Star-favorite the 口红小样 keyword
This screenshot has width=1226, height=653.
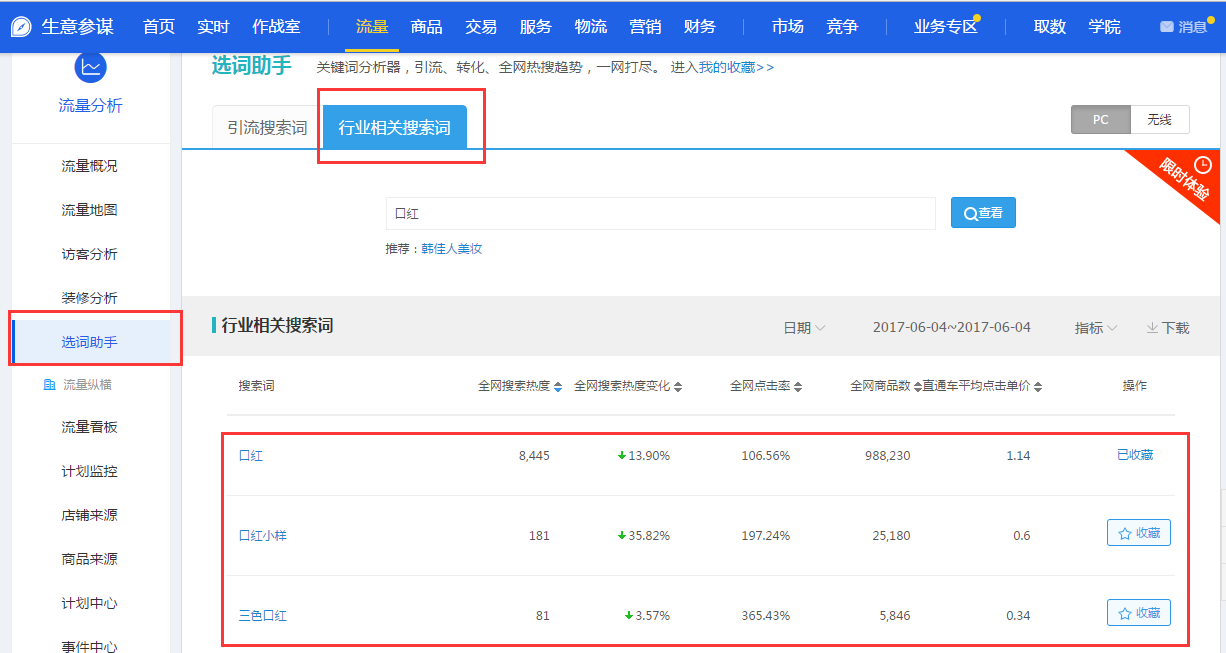[1138, 533]
